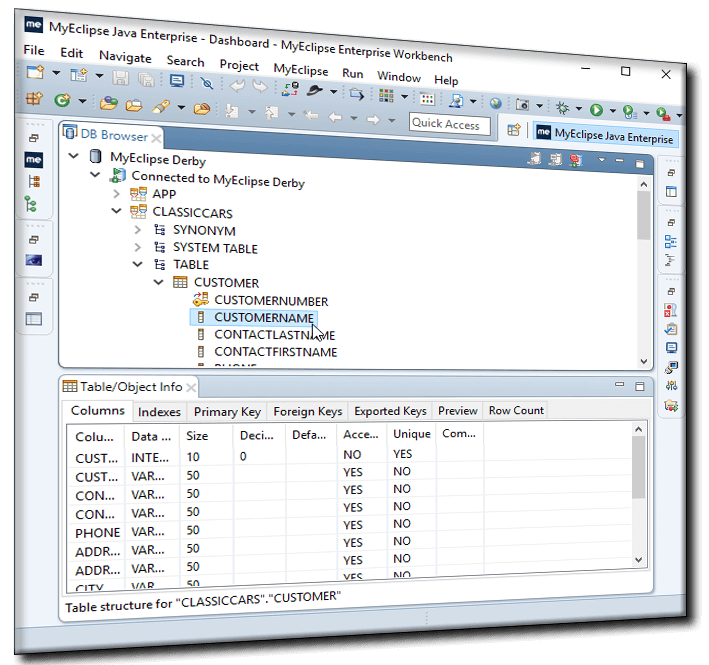Click the 'me' icon in left sidebar
This screenshot has width=709, height=665.
point(33,160)
